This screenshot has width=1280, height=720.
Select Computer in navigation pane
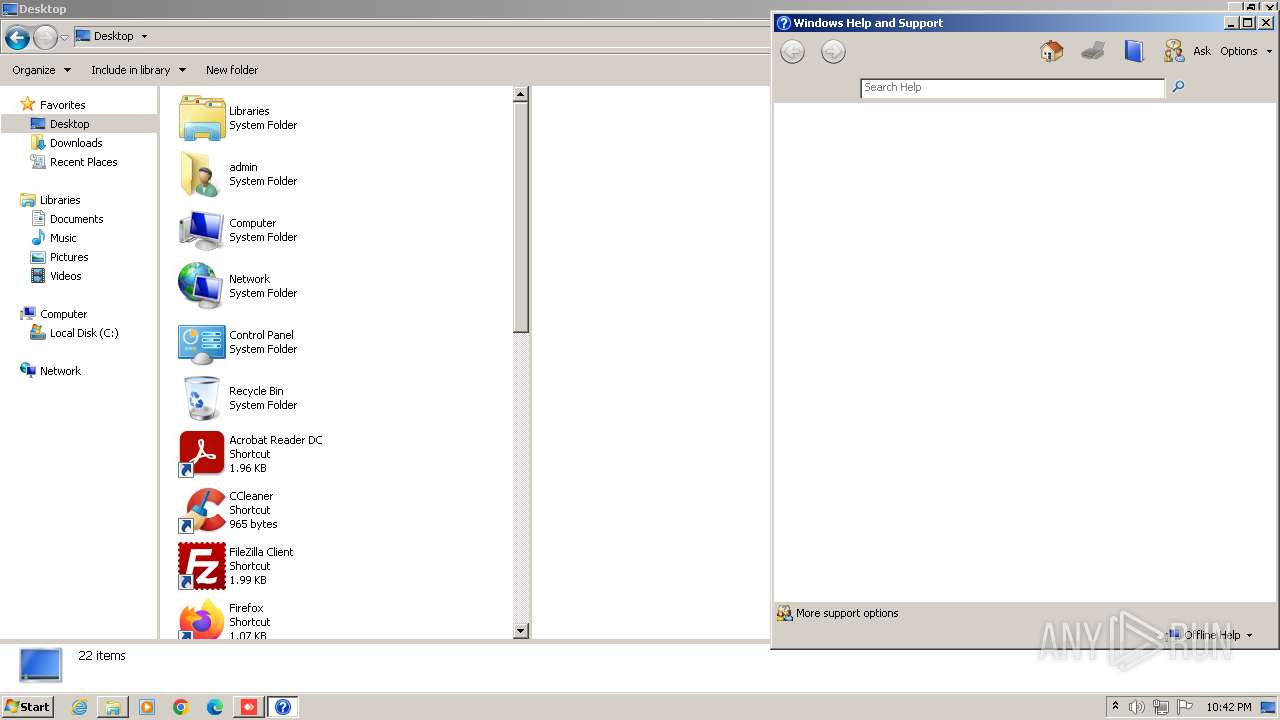click(63, 314)
